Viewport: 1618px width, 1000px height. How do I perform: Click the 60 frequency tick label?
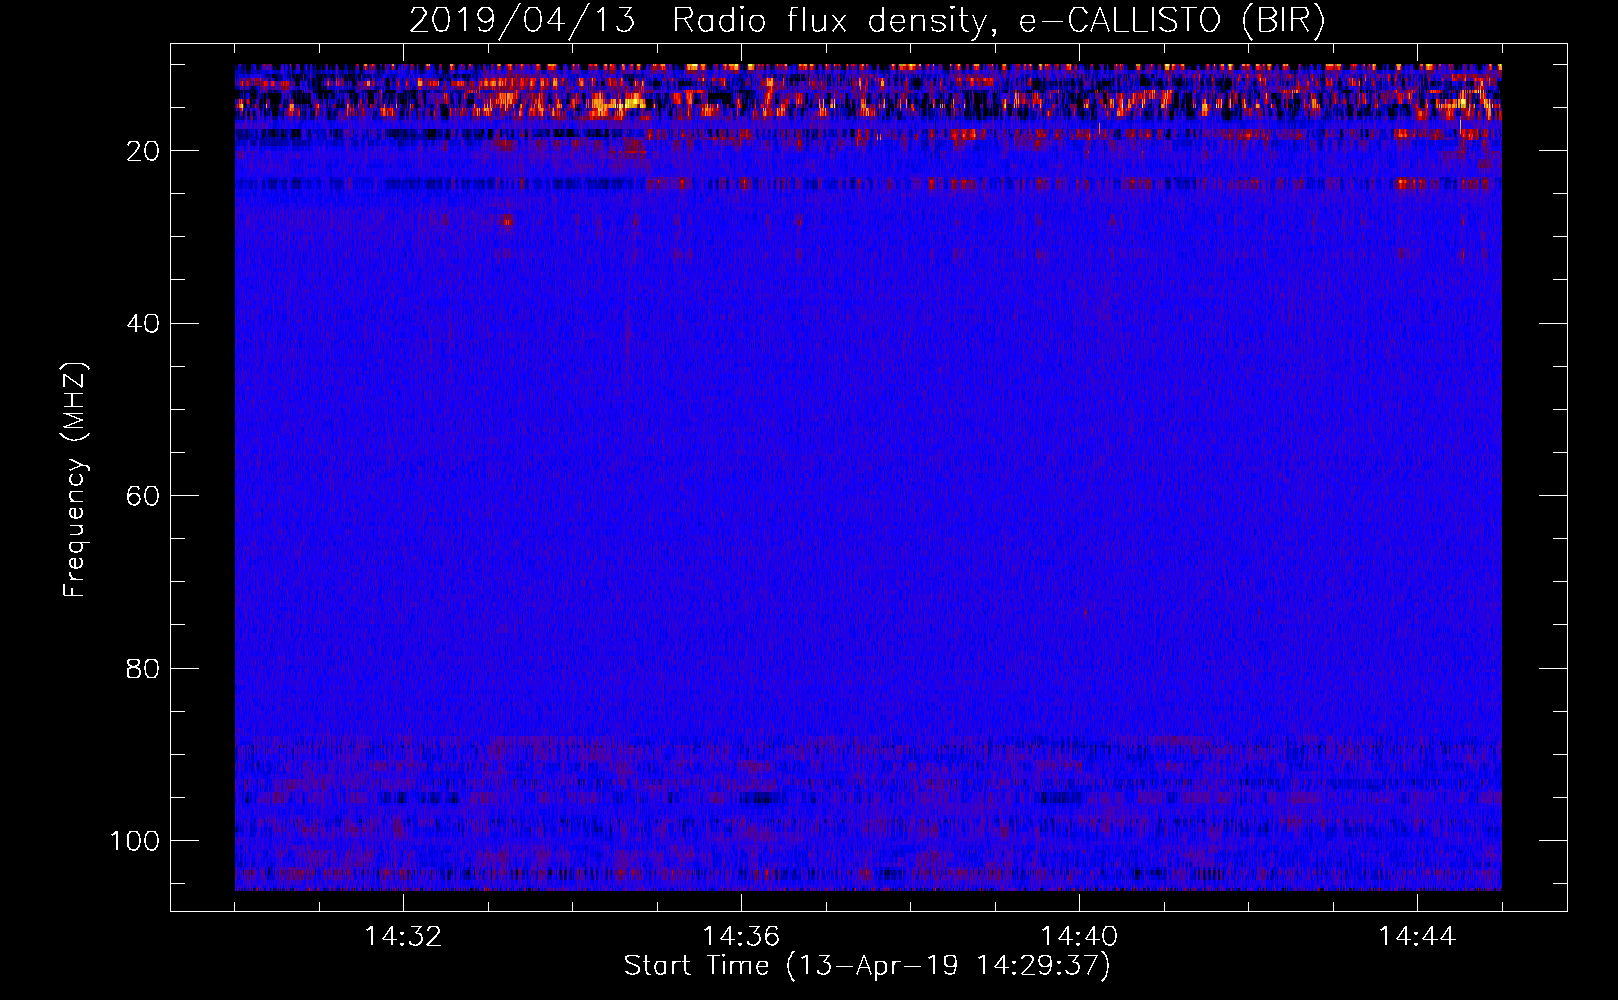[x=143, y=496]
